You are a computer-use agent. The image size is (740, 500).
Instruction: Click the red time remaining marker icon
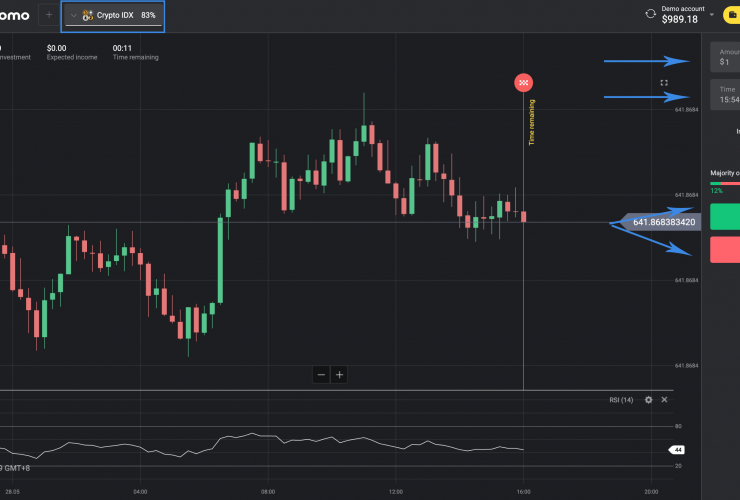pyautogui.click(x=523, y=81)
